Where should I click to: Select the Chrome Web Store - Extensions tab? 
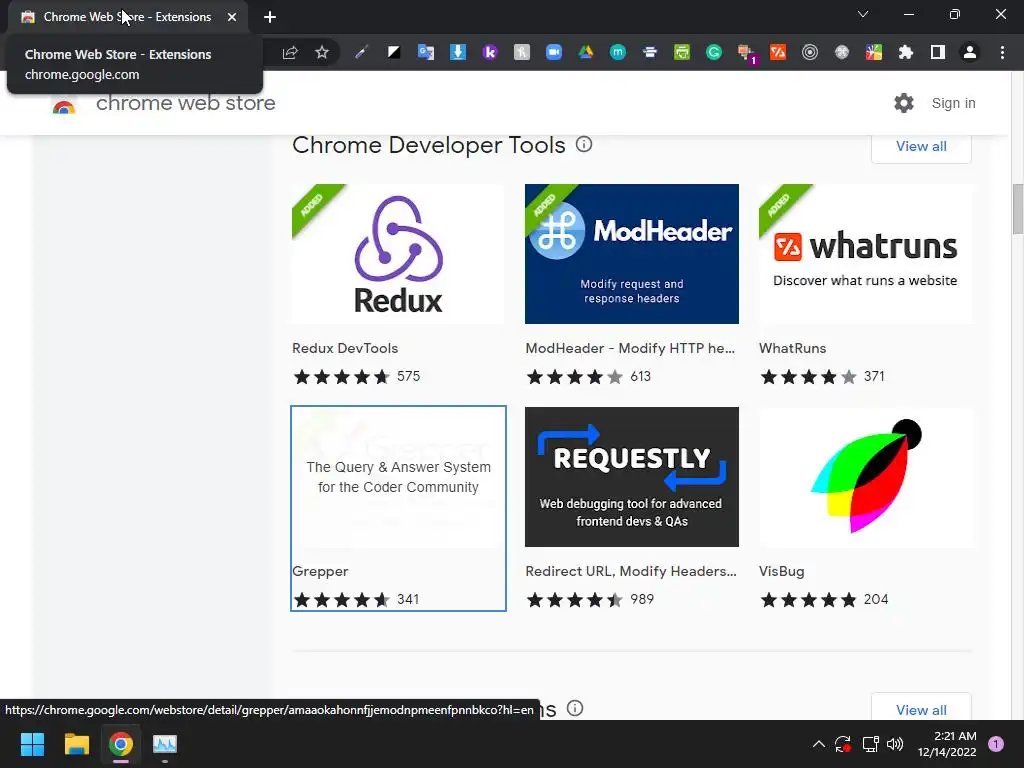127,17
